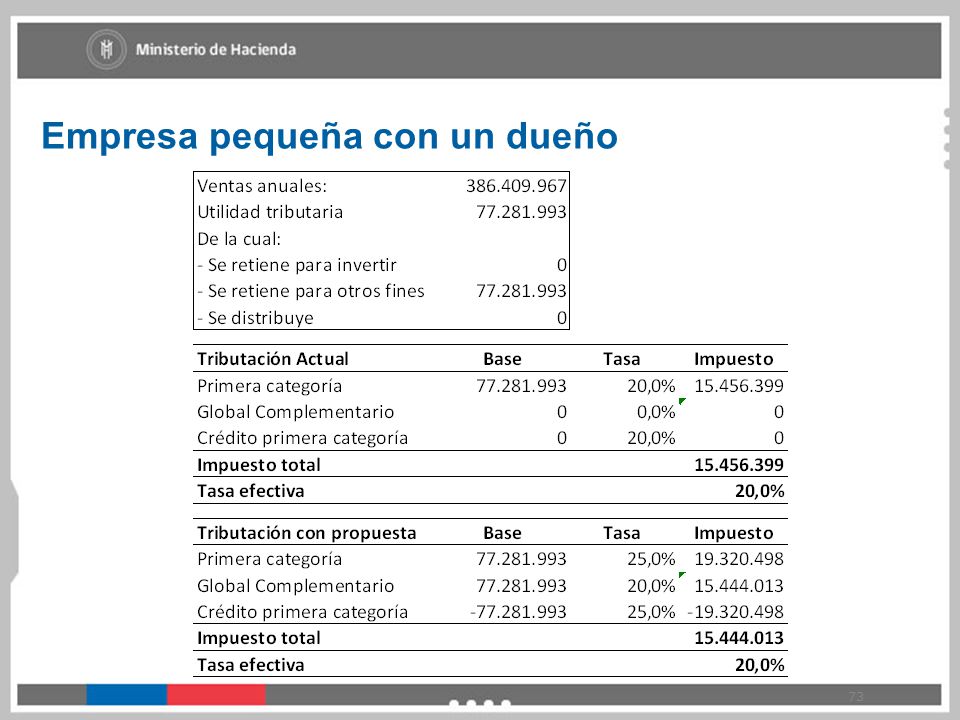Click the green comment marker in Global Complementario propuesta
The height and width of the screenshot is (720, 960).
[681, 575]
